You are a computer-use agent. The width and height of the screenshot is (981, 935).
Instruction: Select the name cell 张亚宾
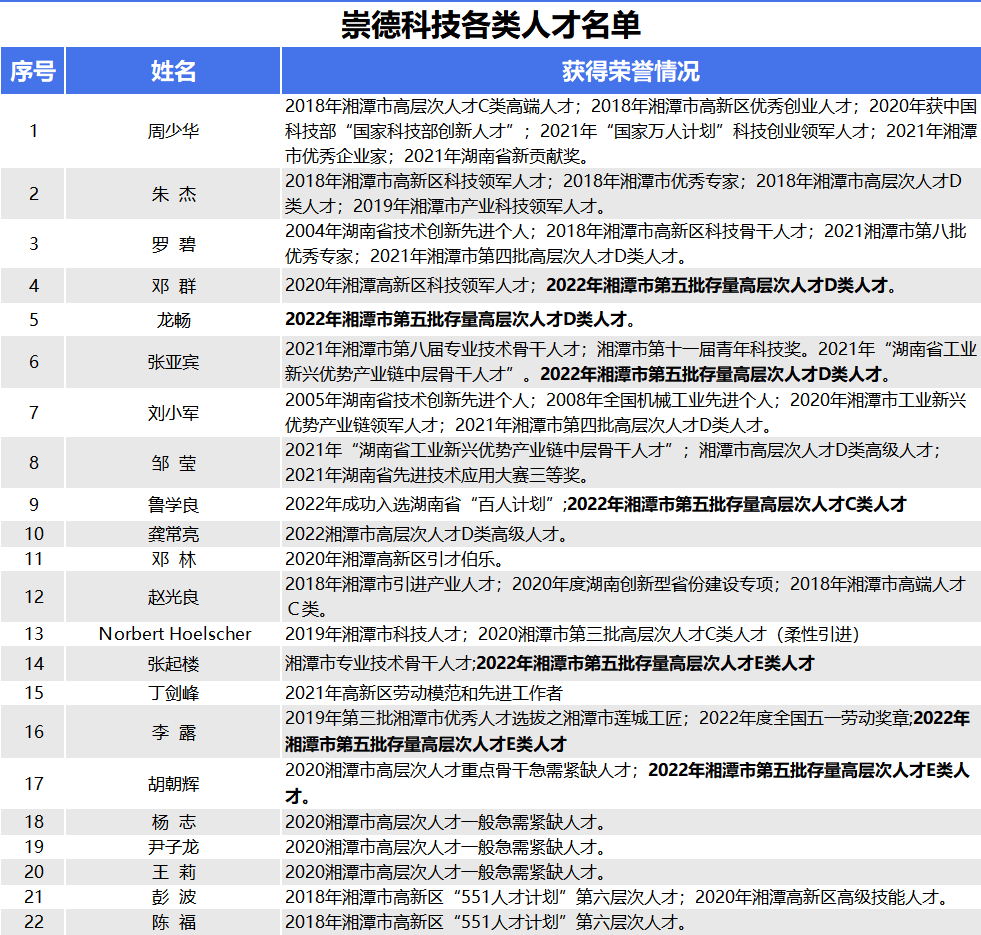click(173, 362)
